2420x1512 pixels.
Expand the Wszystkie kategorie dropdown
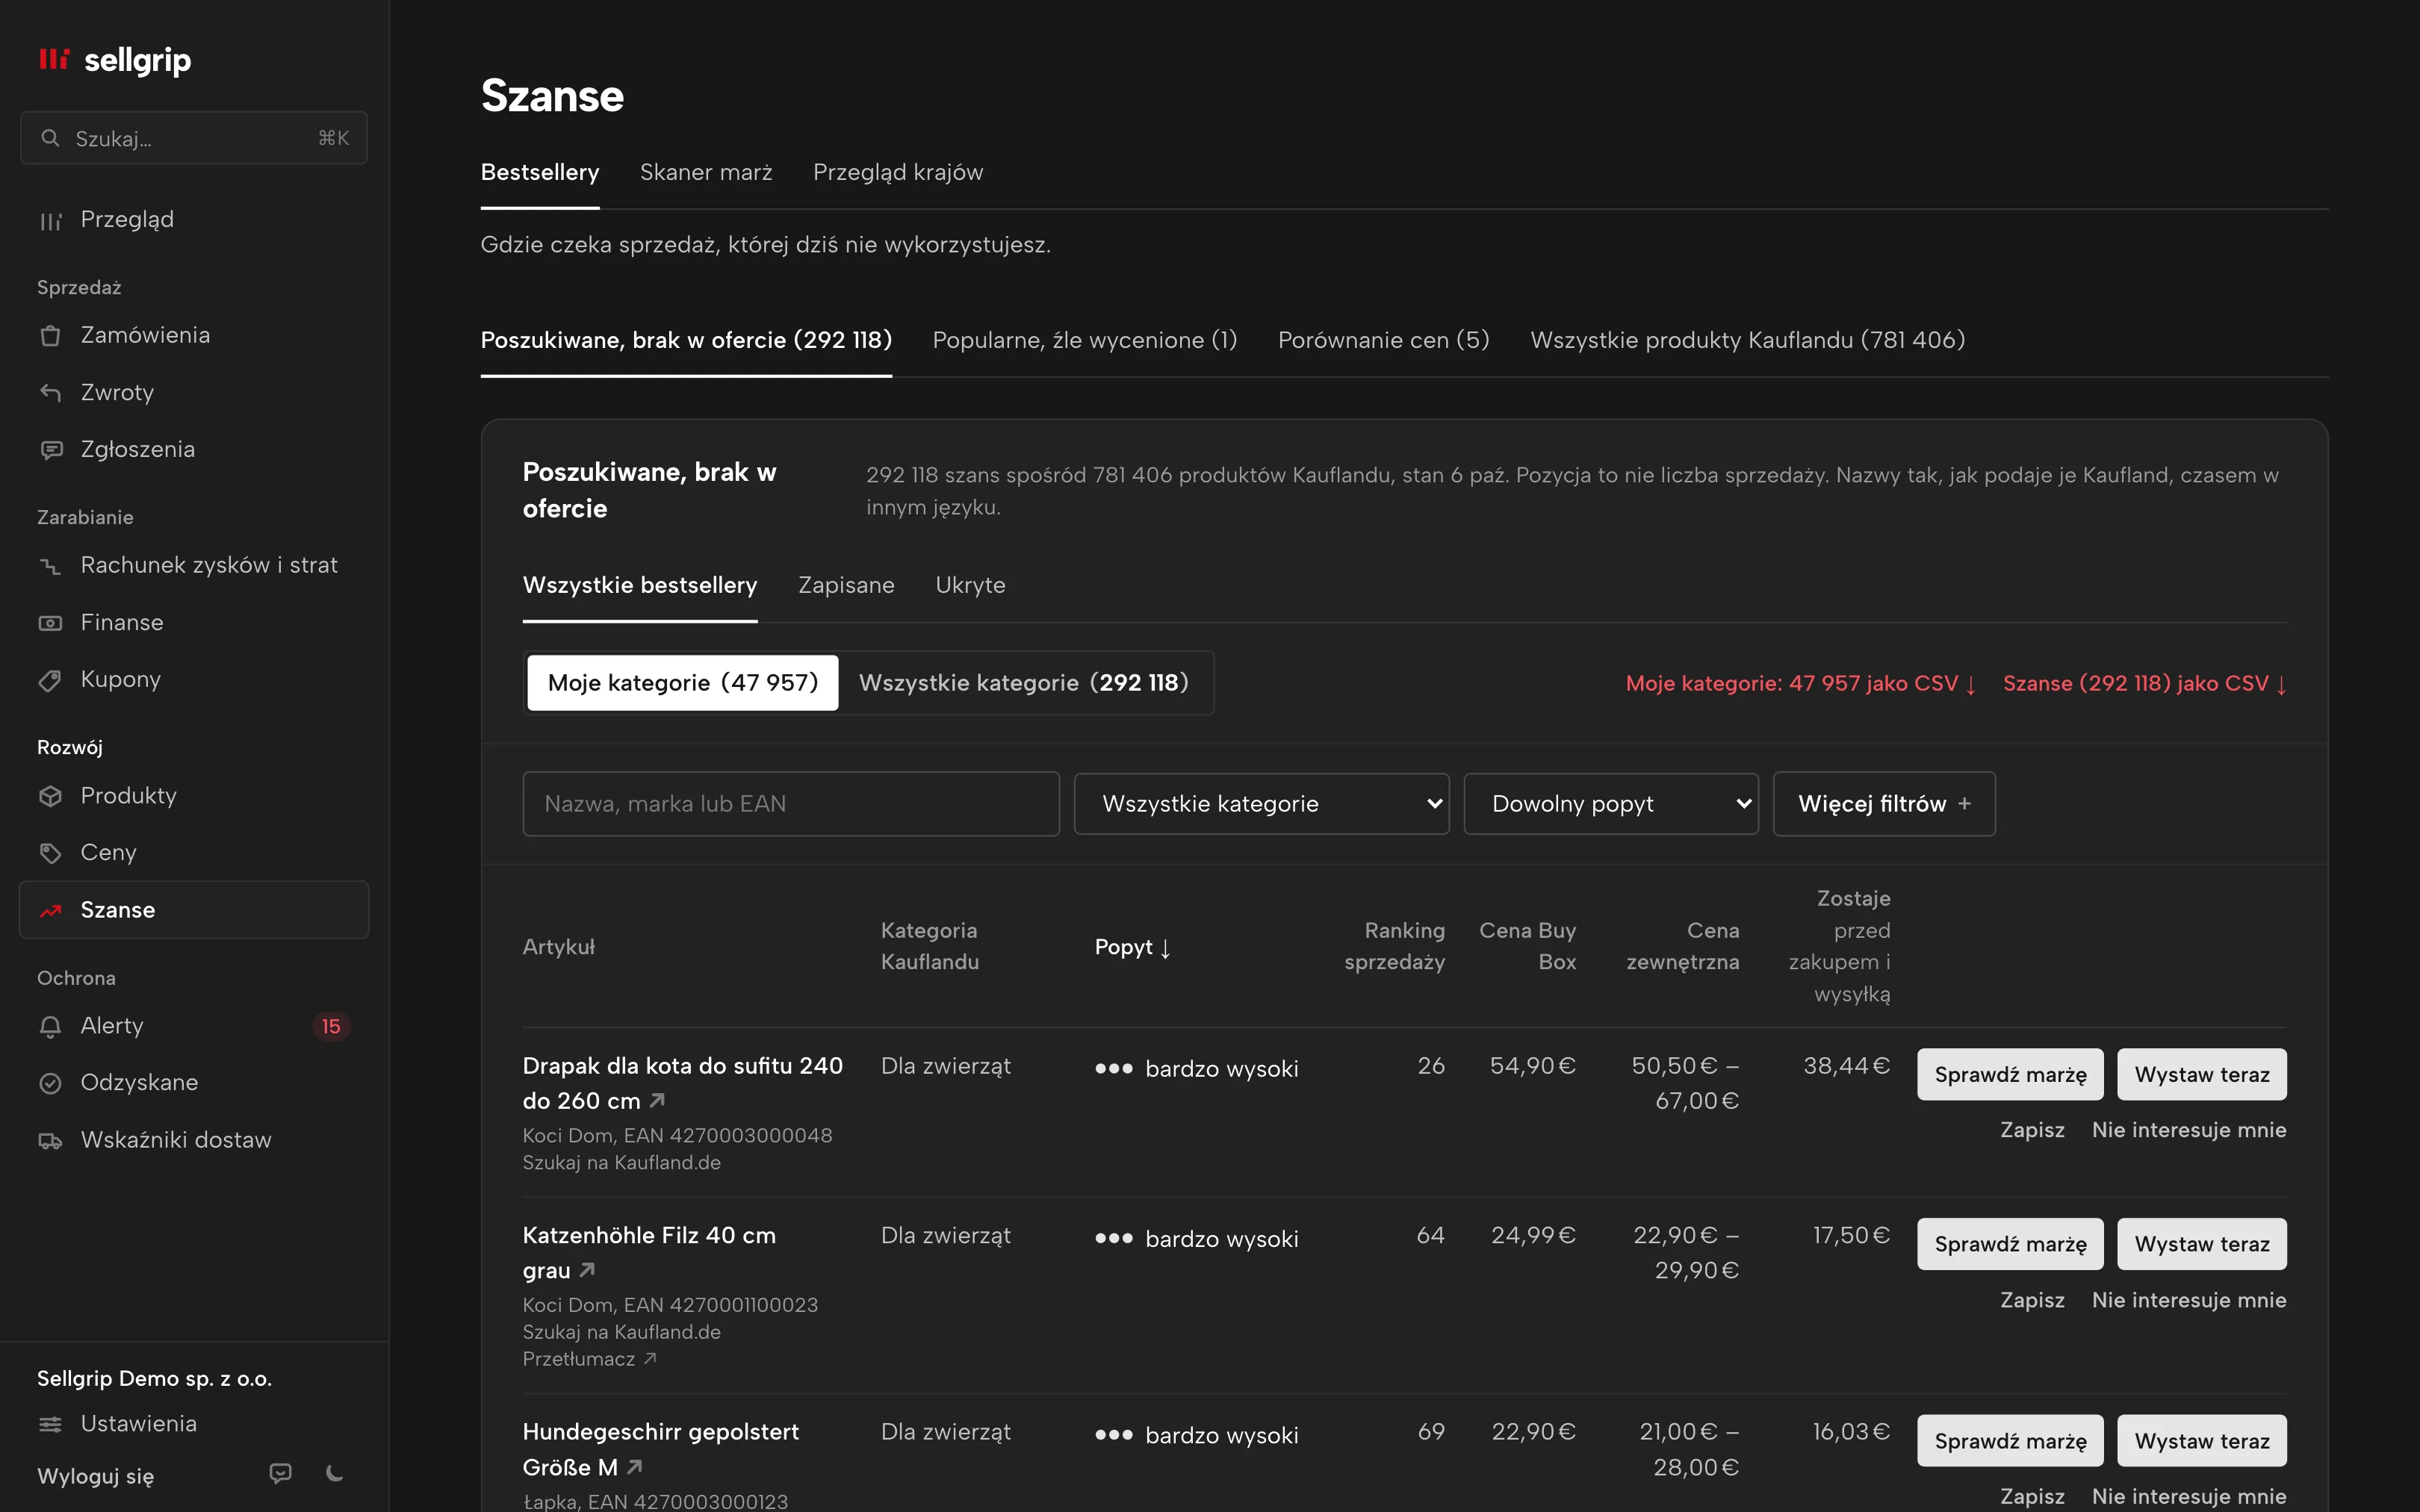click(x=1261, y=804)
